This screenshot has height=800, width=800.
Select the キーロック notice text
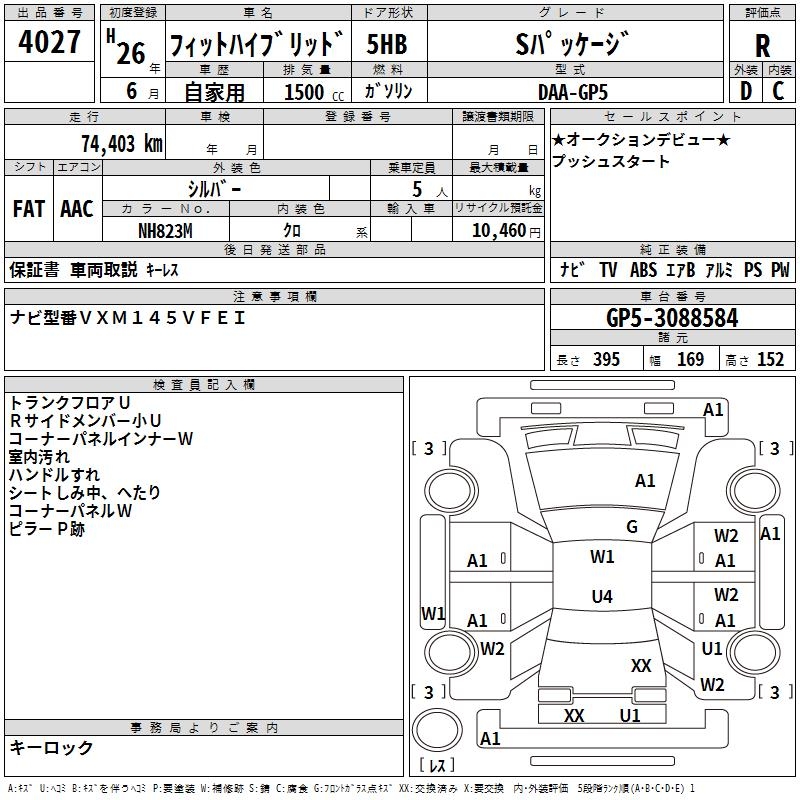[x=52, y=747]
